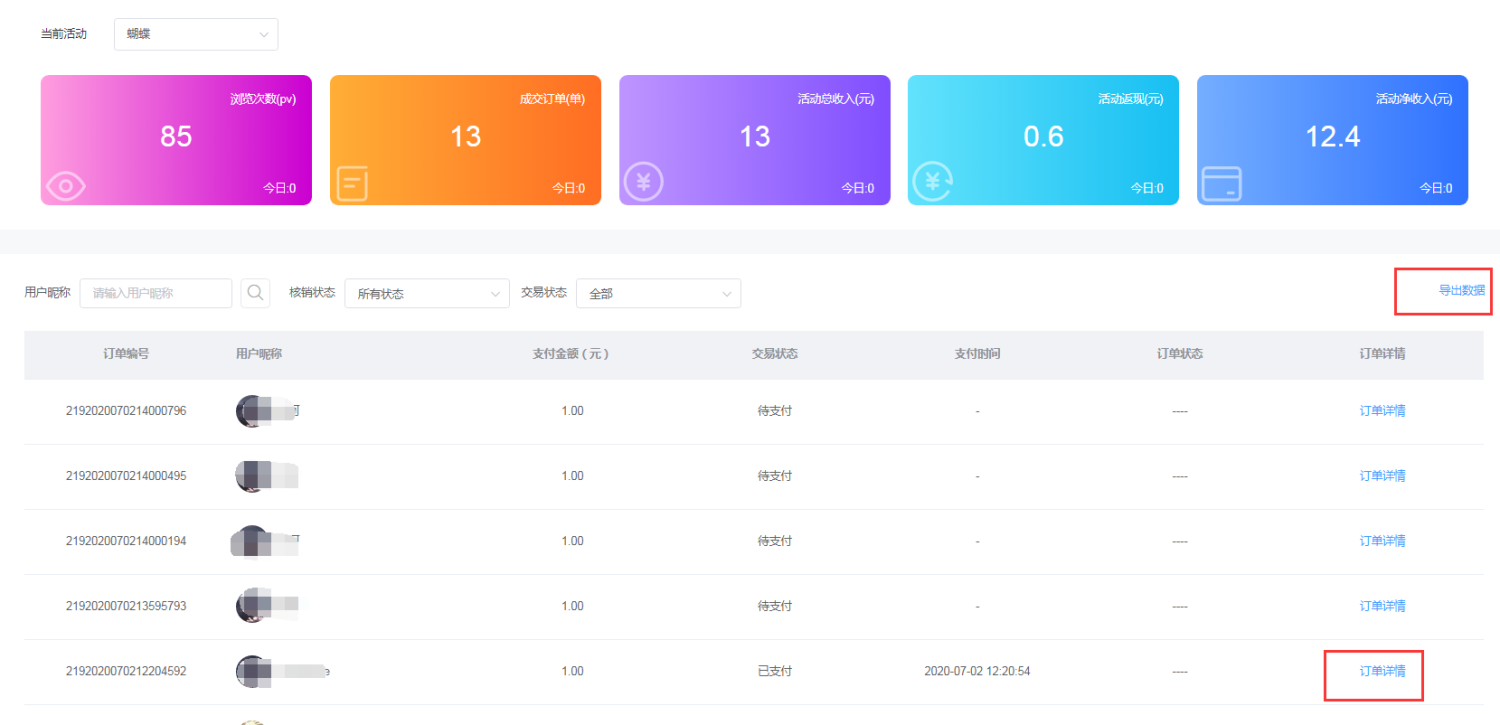Open the current activity dropdown showing 蝴蝶
The image size is (1500, 725).
(196, 34)
